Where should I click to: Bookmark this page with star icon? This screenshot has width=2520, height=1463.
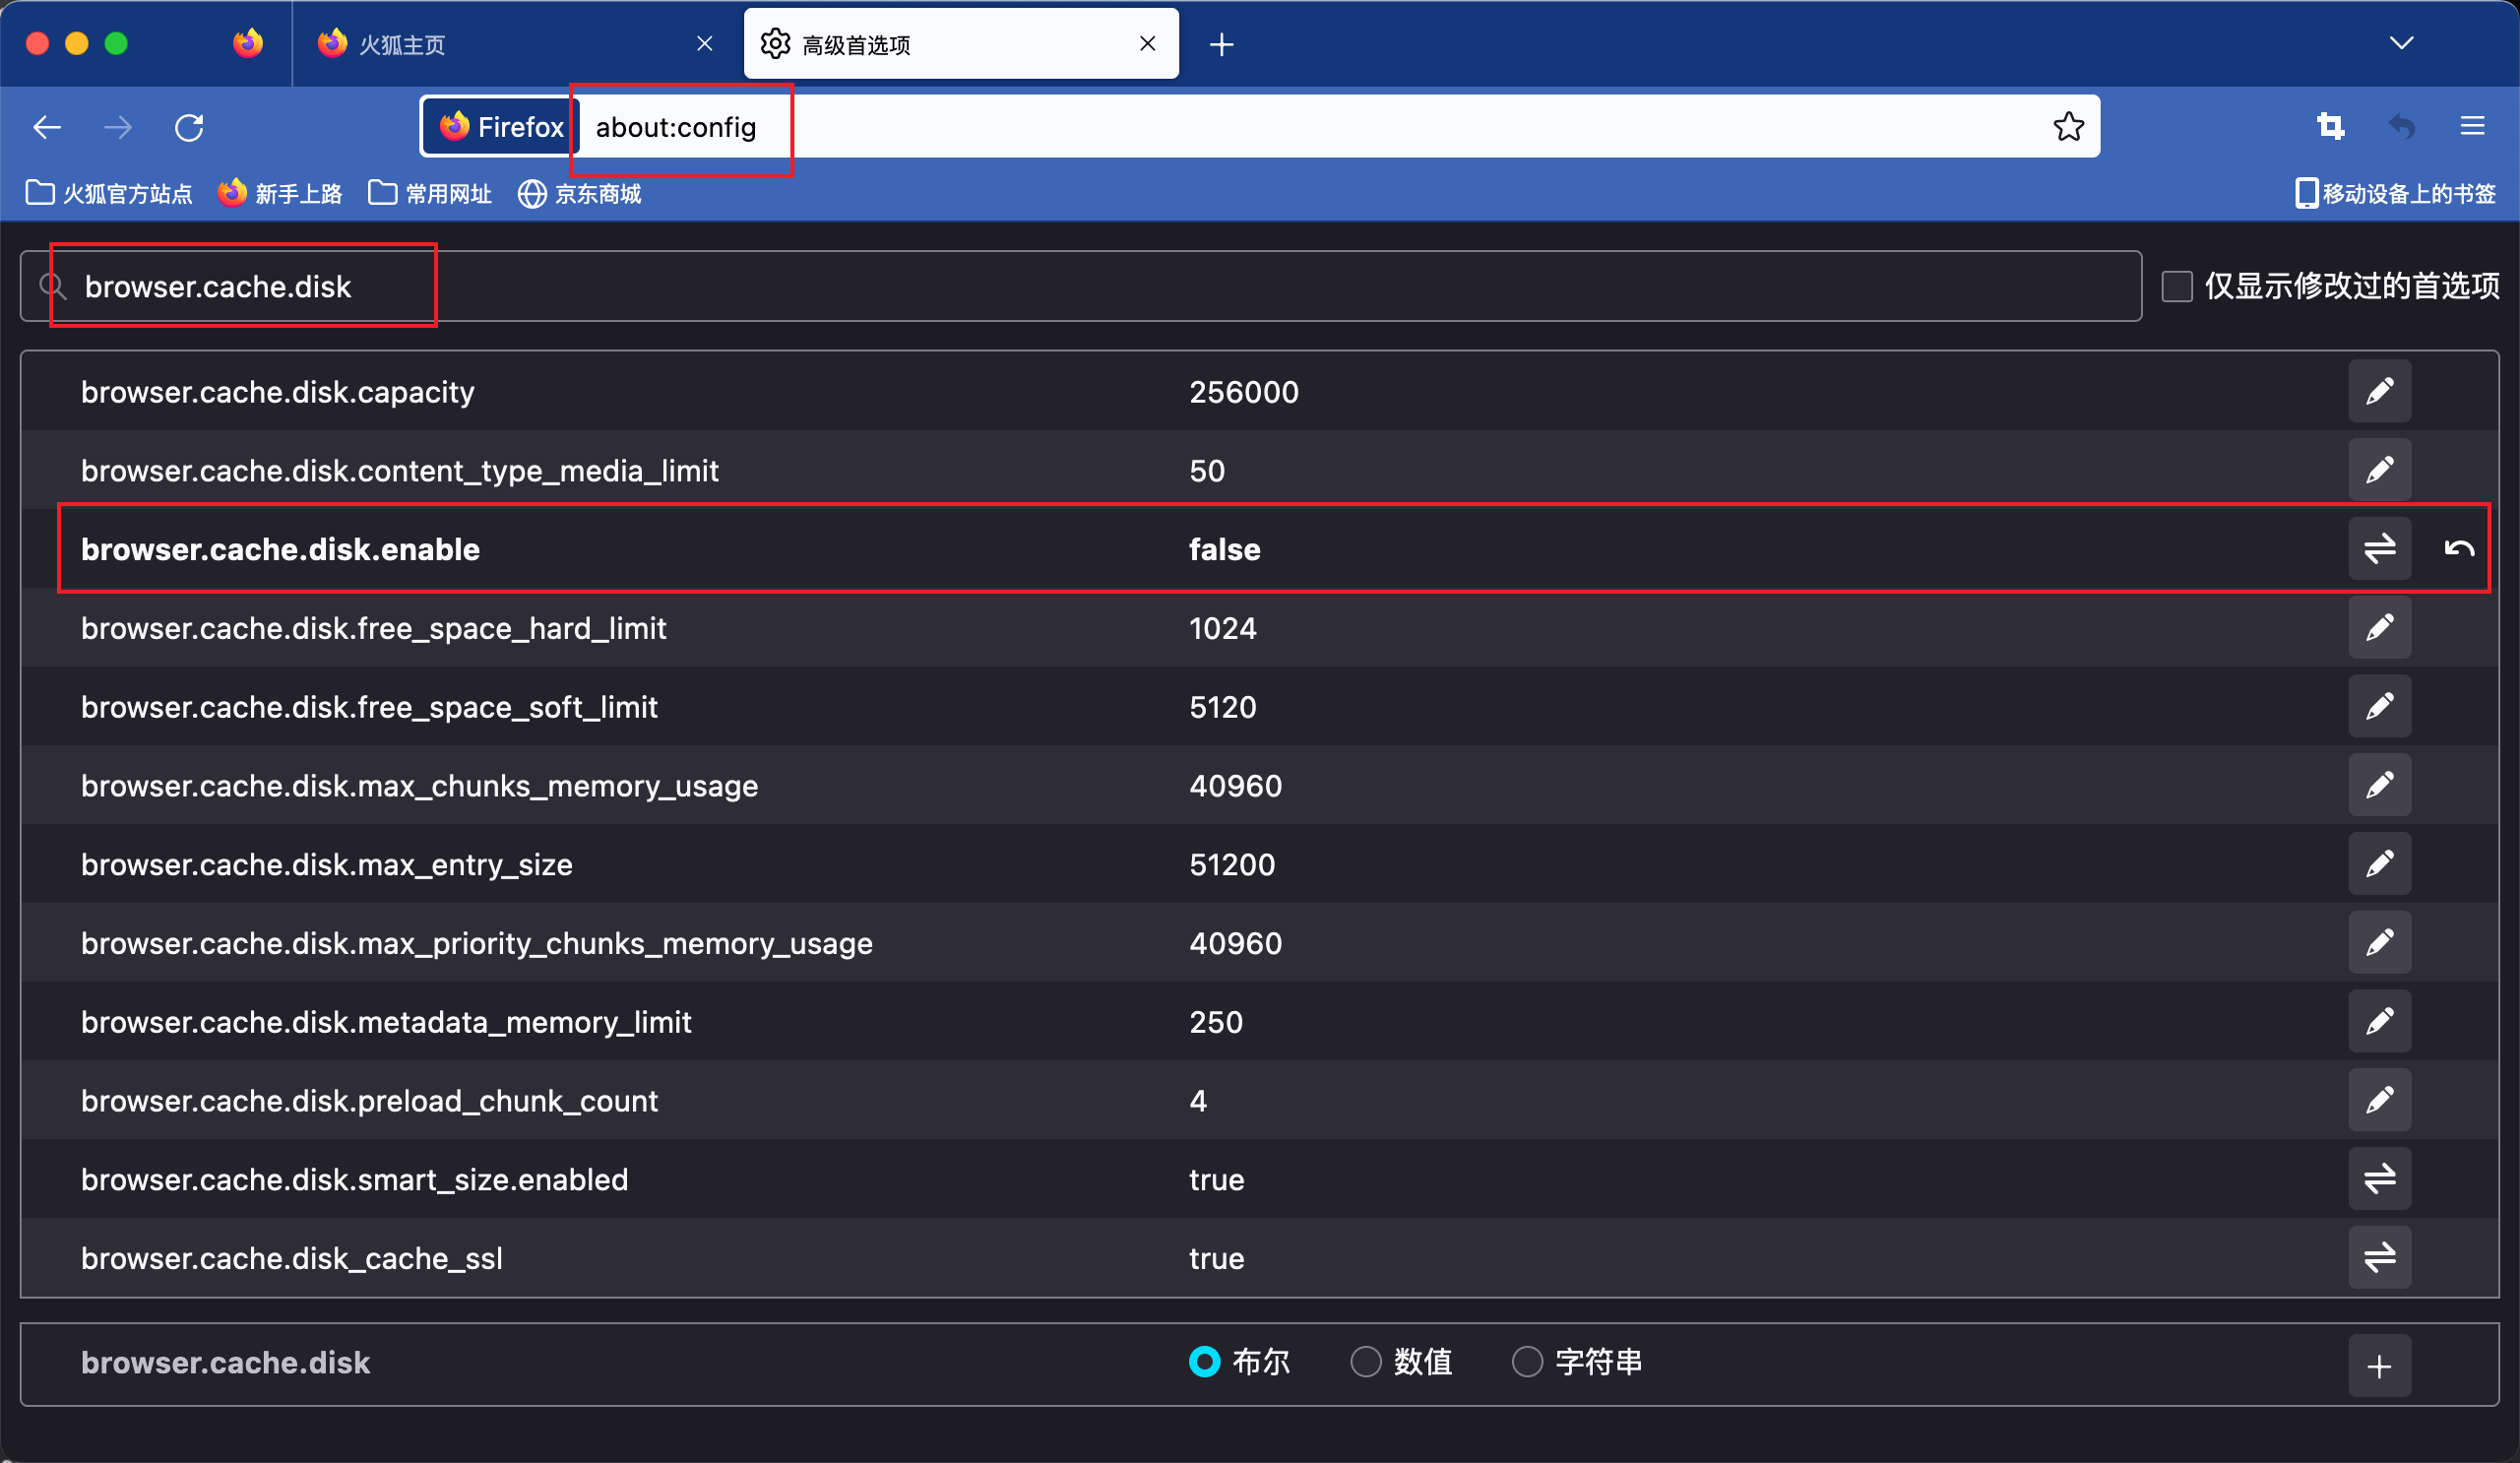tap(2068, 127)
